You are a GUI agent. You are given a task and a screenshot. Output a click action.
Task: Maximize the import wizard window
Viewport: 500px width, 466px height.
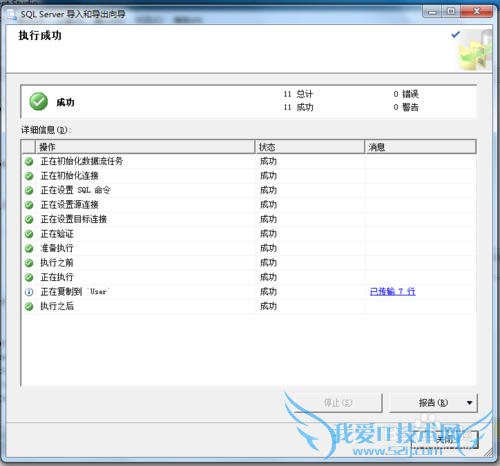click(451, 12)
